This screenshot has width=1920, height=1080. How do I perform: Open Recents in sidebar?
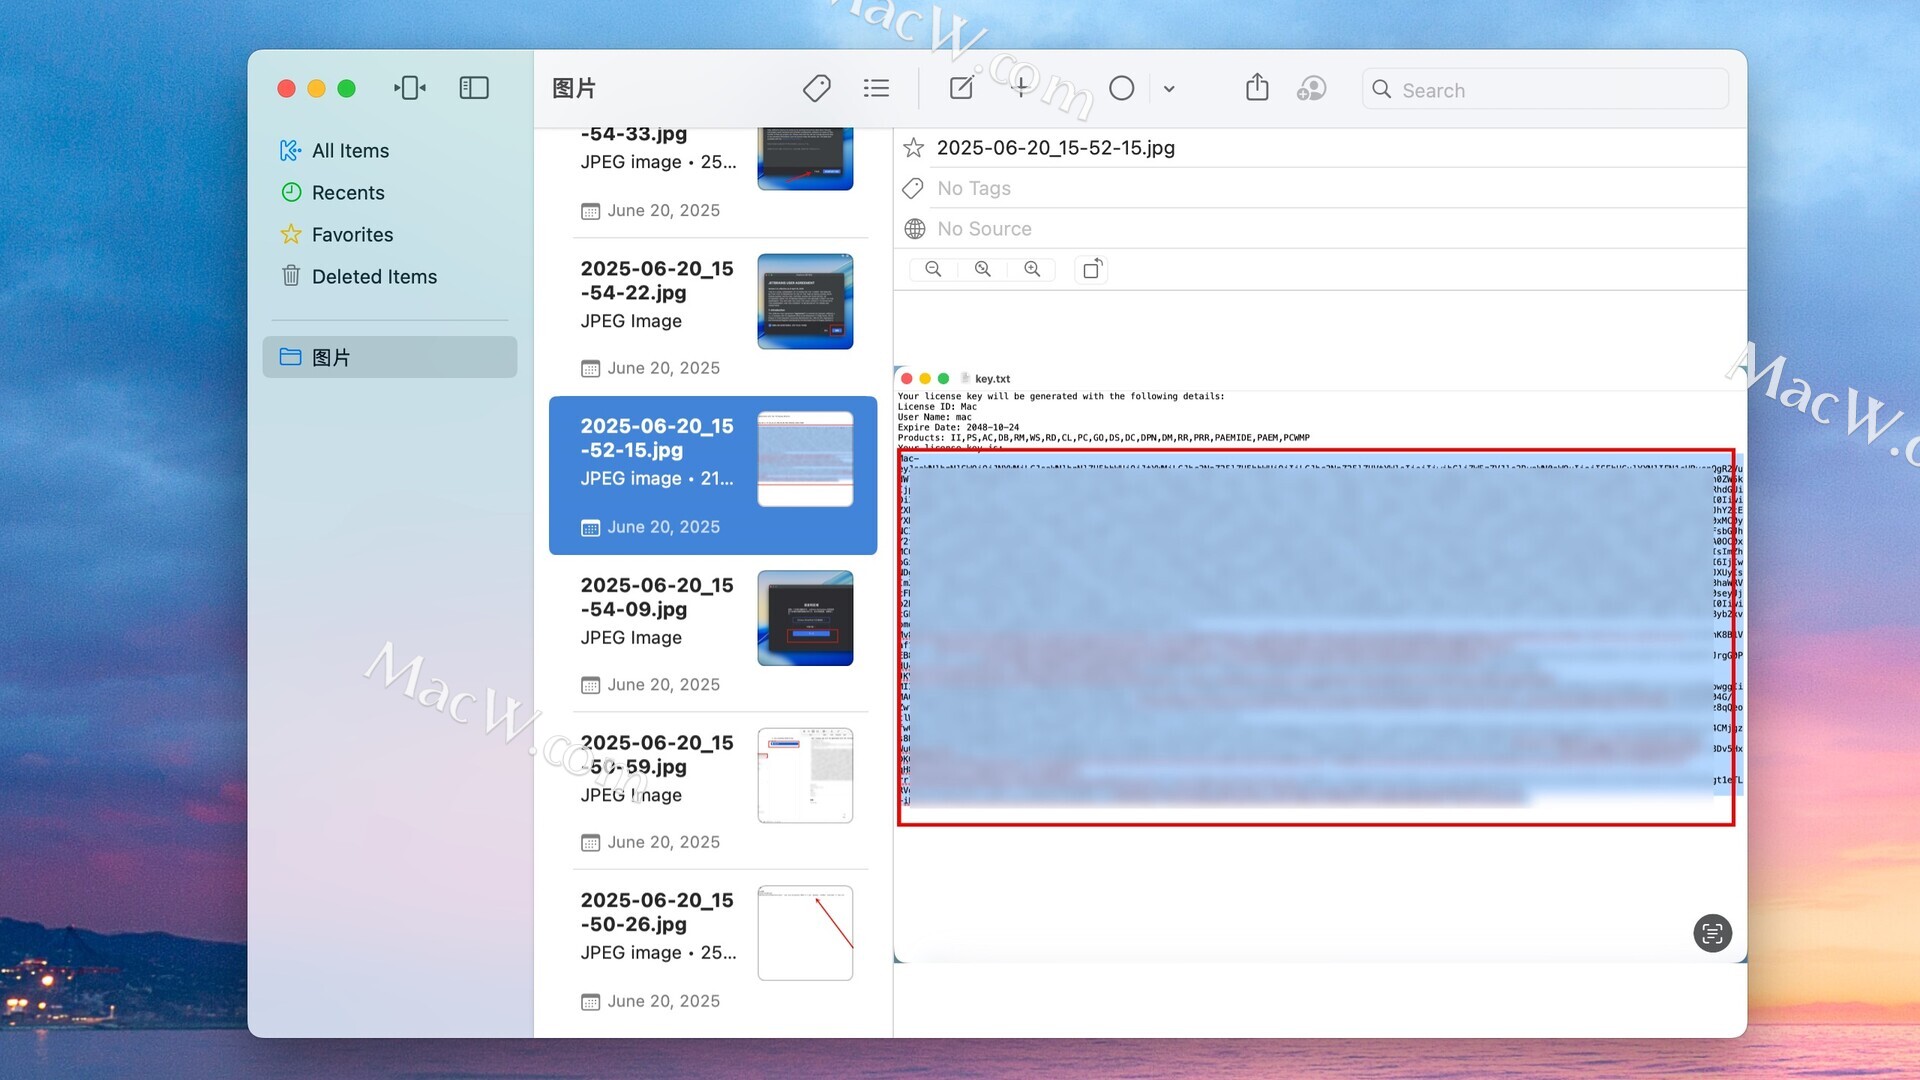pyautogui.click(x=389, y=193)
